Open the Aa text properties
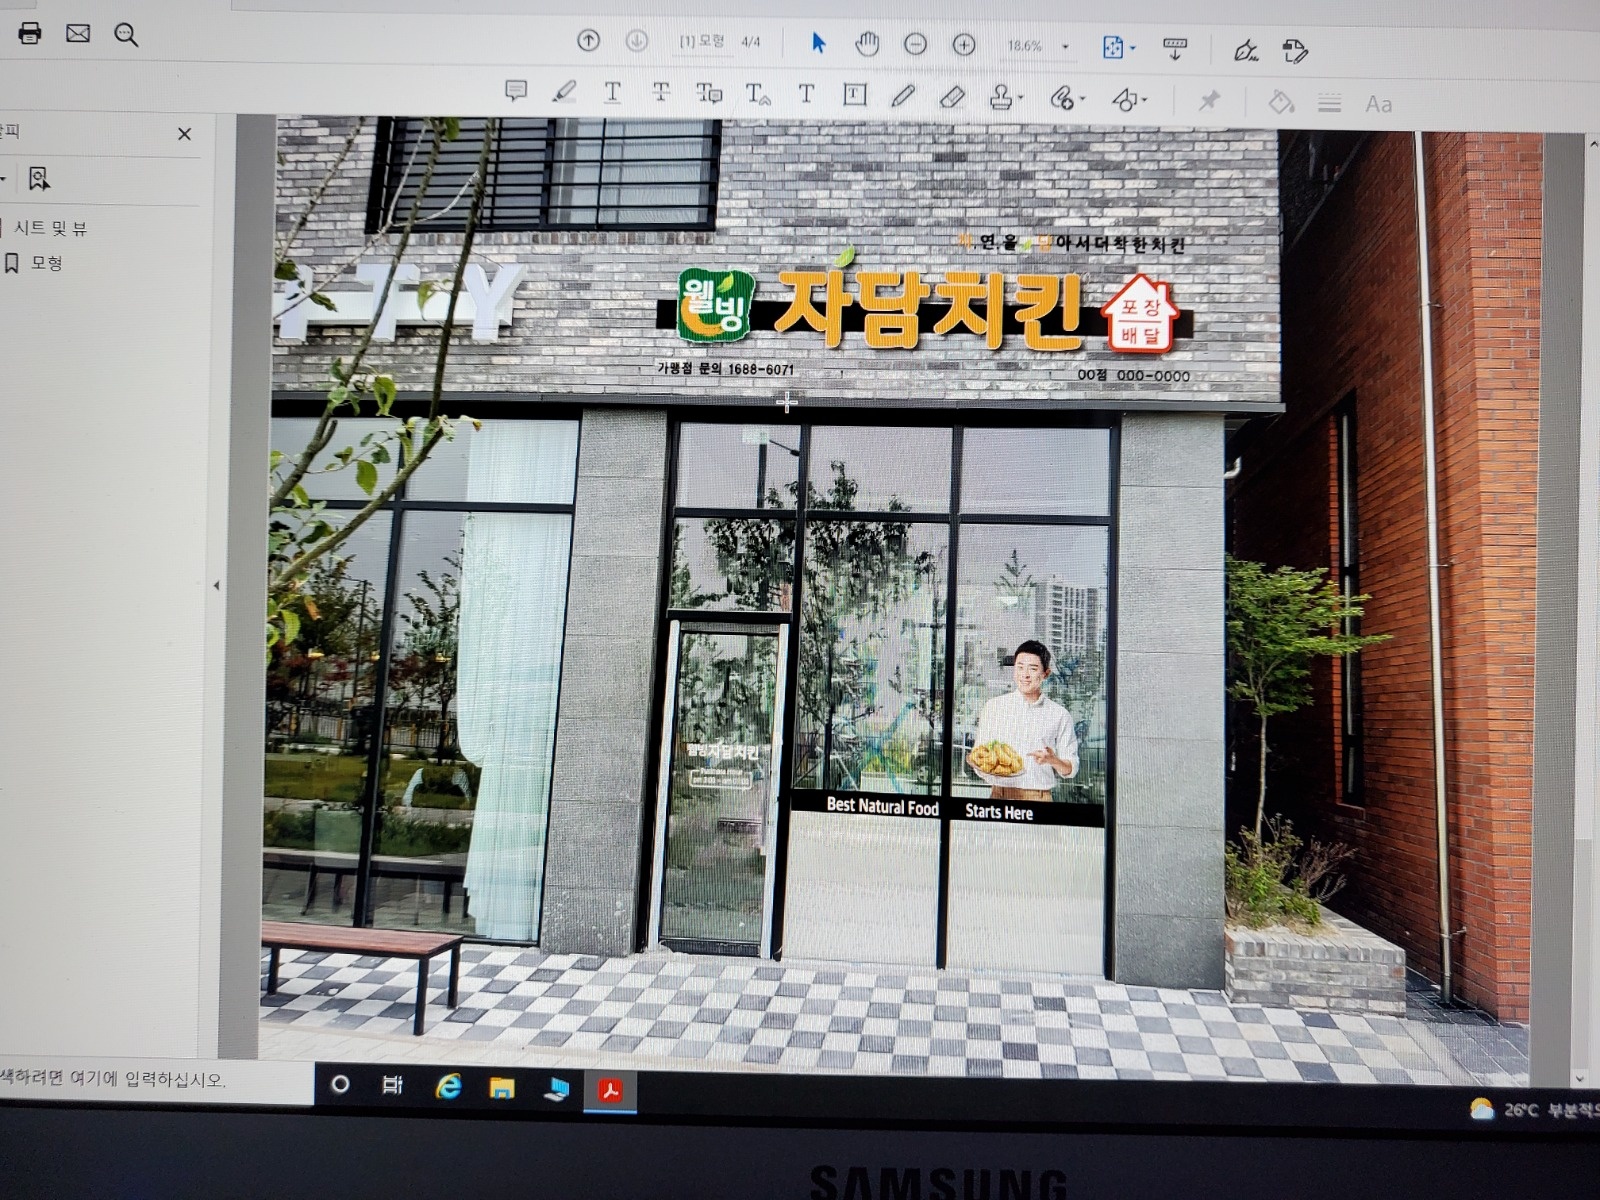The height and width of the screenshot is (1200, 1600). [1378, 104]
